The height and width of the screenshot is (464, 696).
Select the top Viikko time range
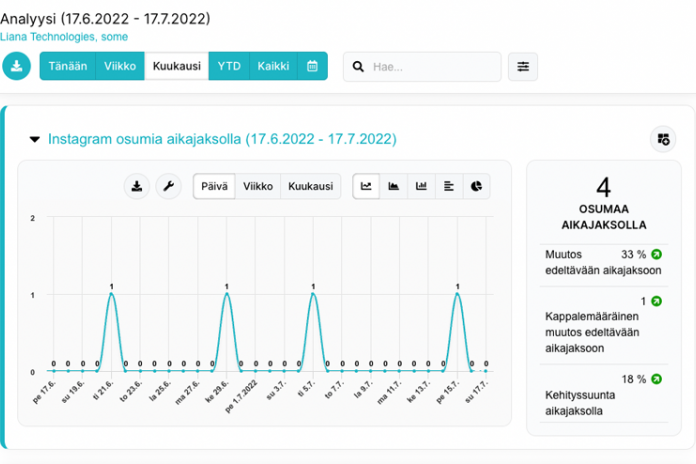(120, 67)
